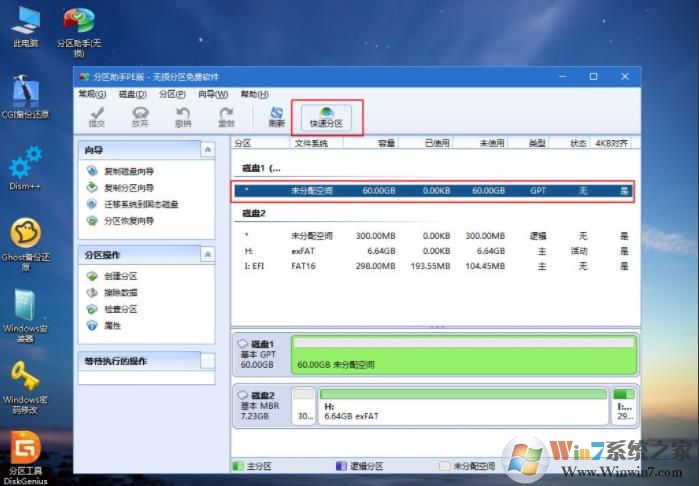This screenshot has height=486, width=699.
Task: Maximize the 分区助手 window
Action: 593,77
